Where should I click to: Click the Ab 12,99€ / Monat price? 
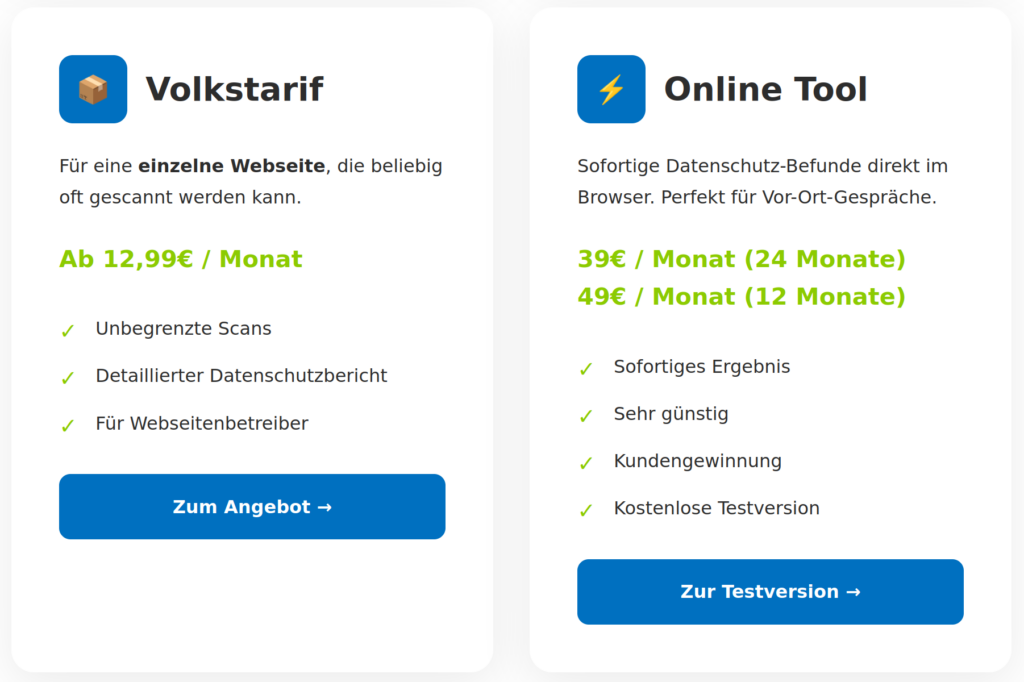(180, 259)
